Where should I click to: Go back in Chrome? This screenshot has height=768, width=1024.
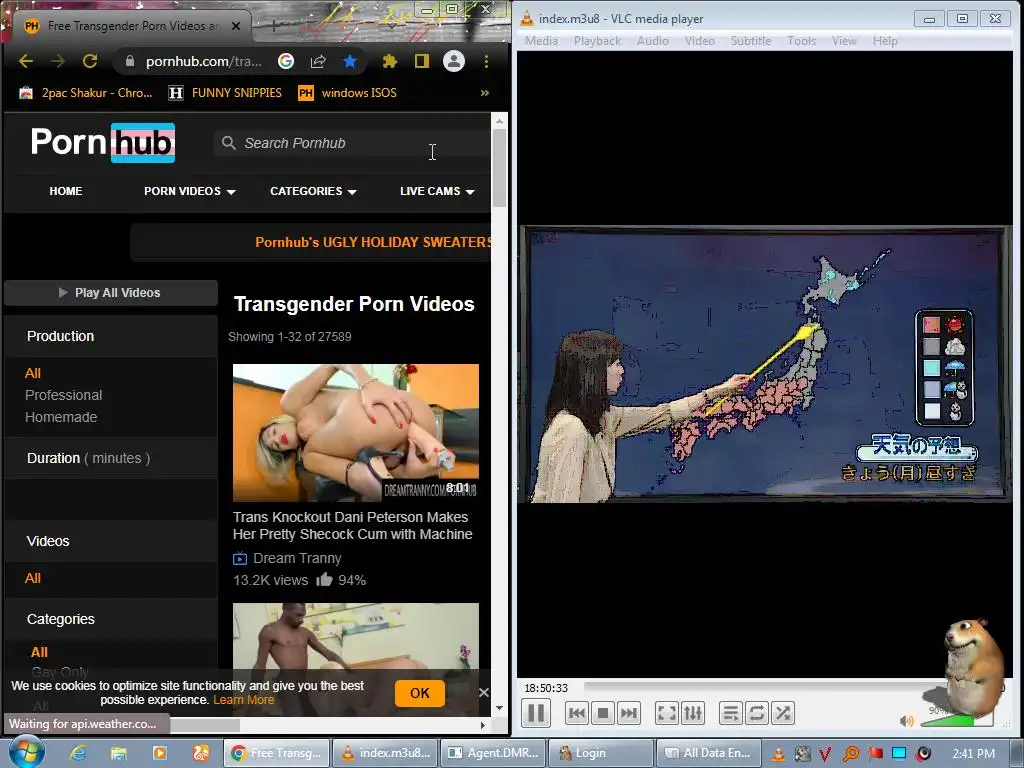(x=26, y=61)
